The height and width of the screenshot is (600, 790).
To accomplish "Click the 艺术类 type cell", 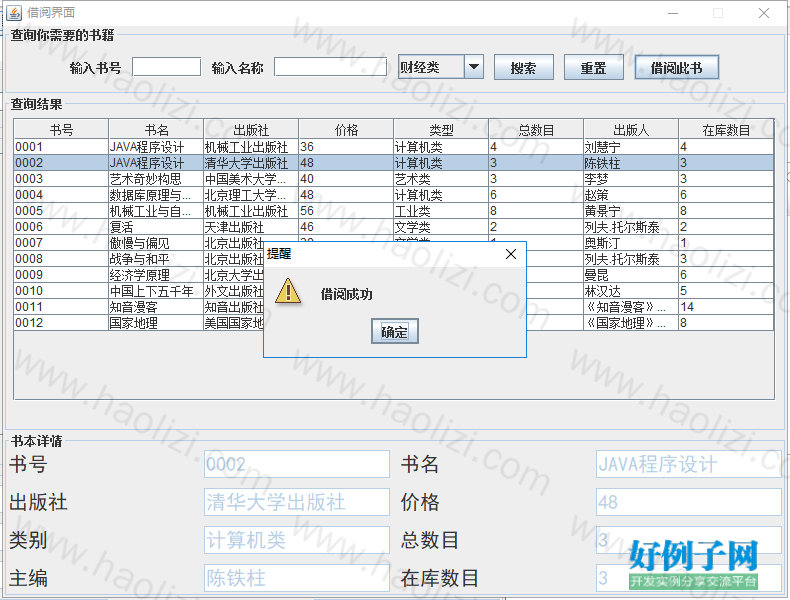I will [x=441, y=179].
